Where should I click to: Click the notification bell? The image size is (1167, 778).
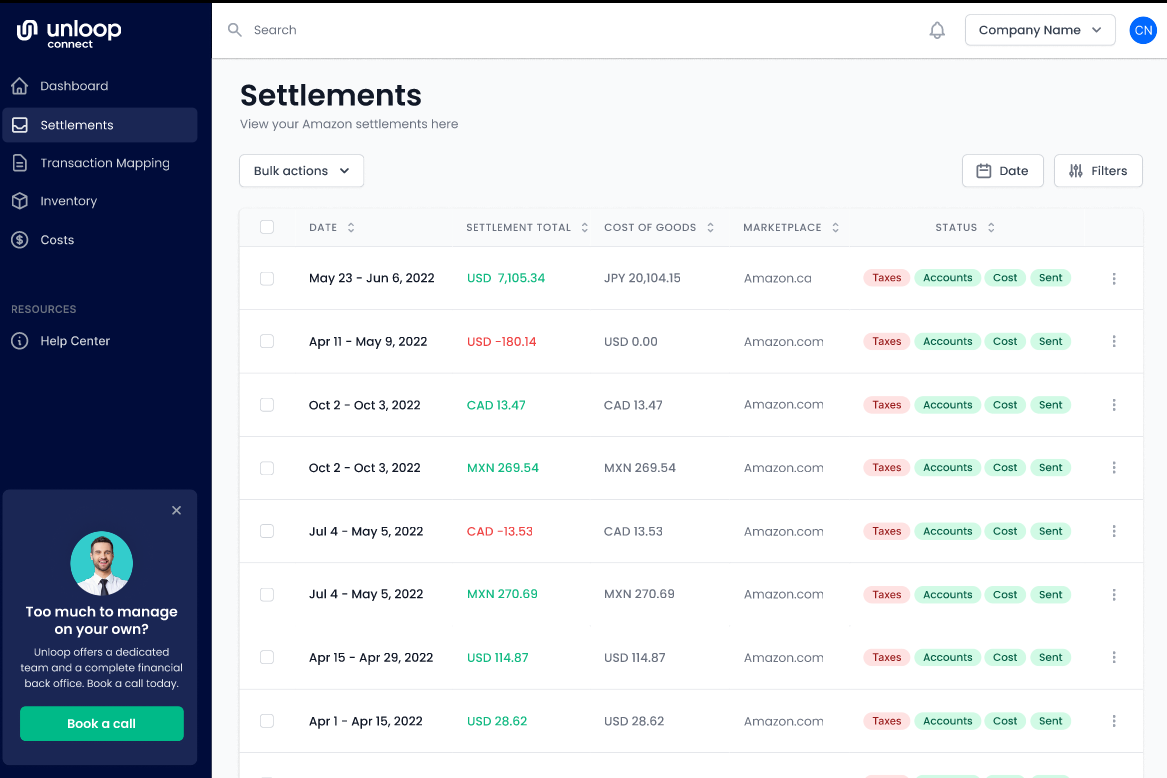pyautogui.click(x=937, y=30)
